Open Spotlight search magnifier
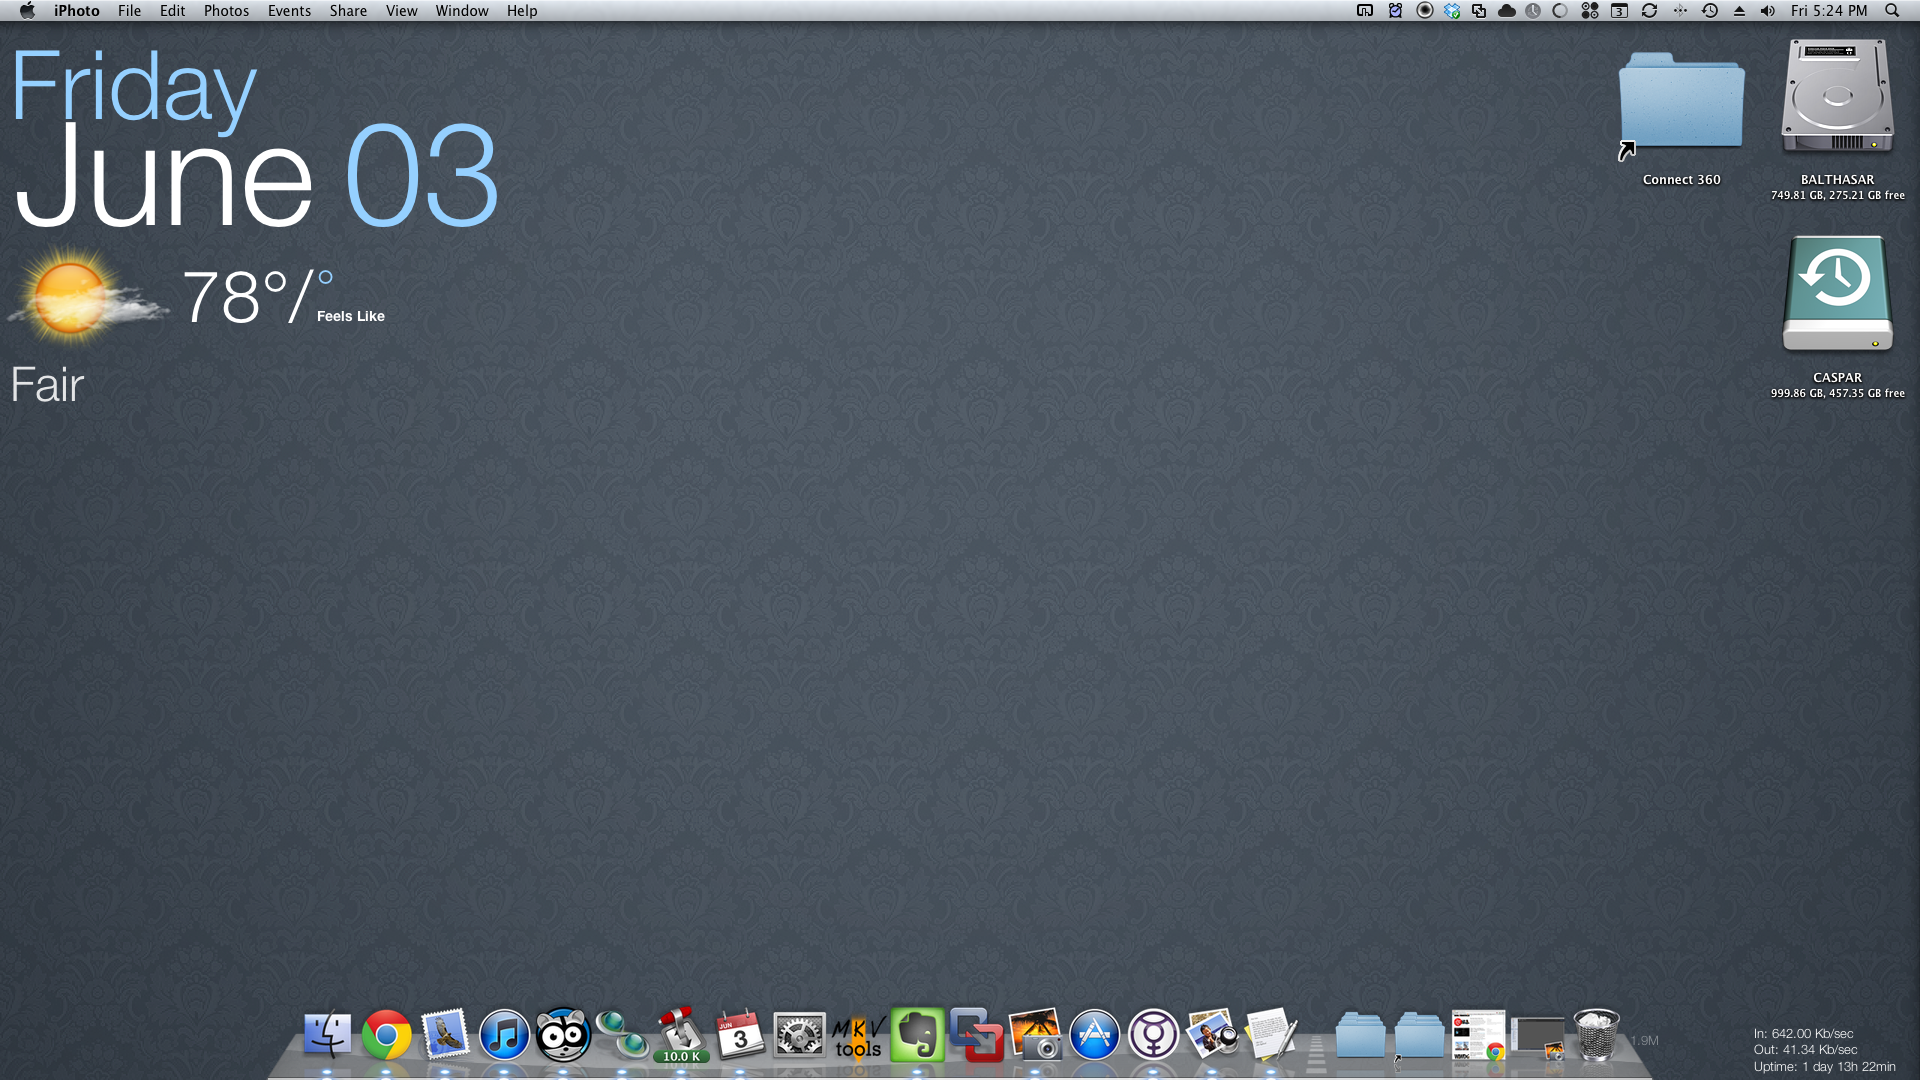Screen dimensions: 1920x1080 click(1892, 11)
